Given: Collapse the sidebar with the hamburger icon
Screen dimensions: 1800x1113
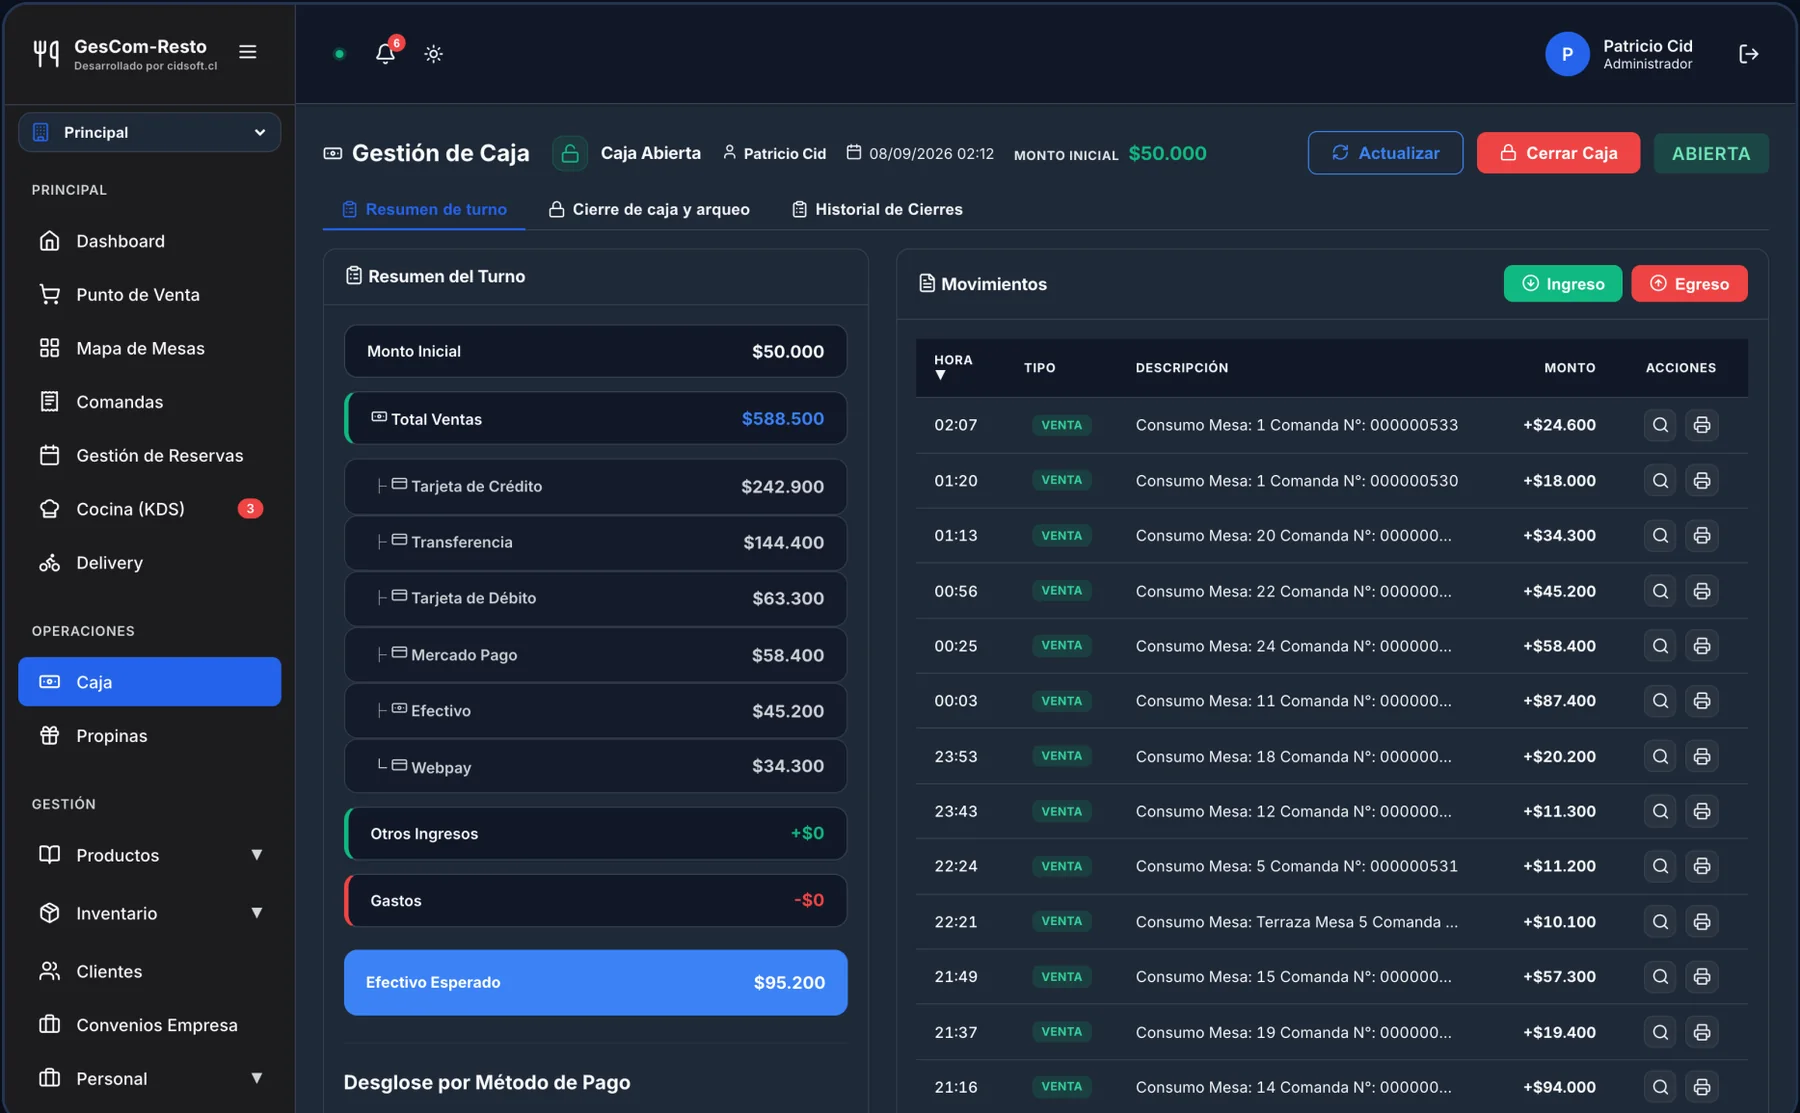Looking at the screenshot, I should coord(248,52).
